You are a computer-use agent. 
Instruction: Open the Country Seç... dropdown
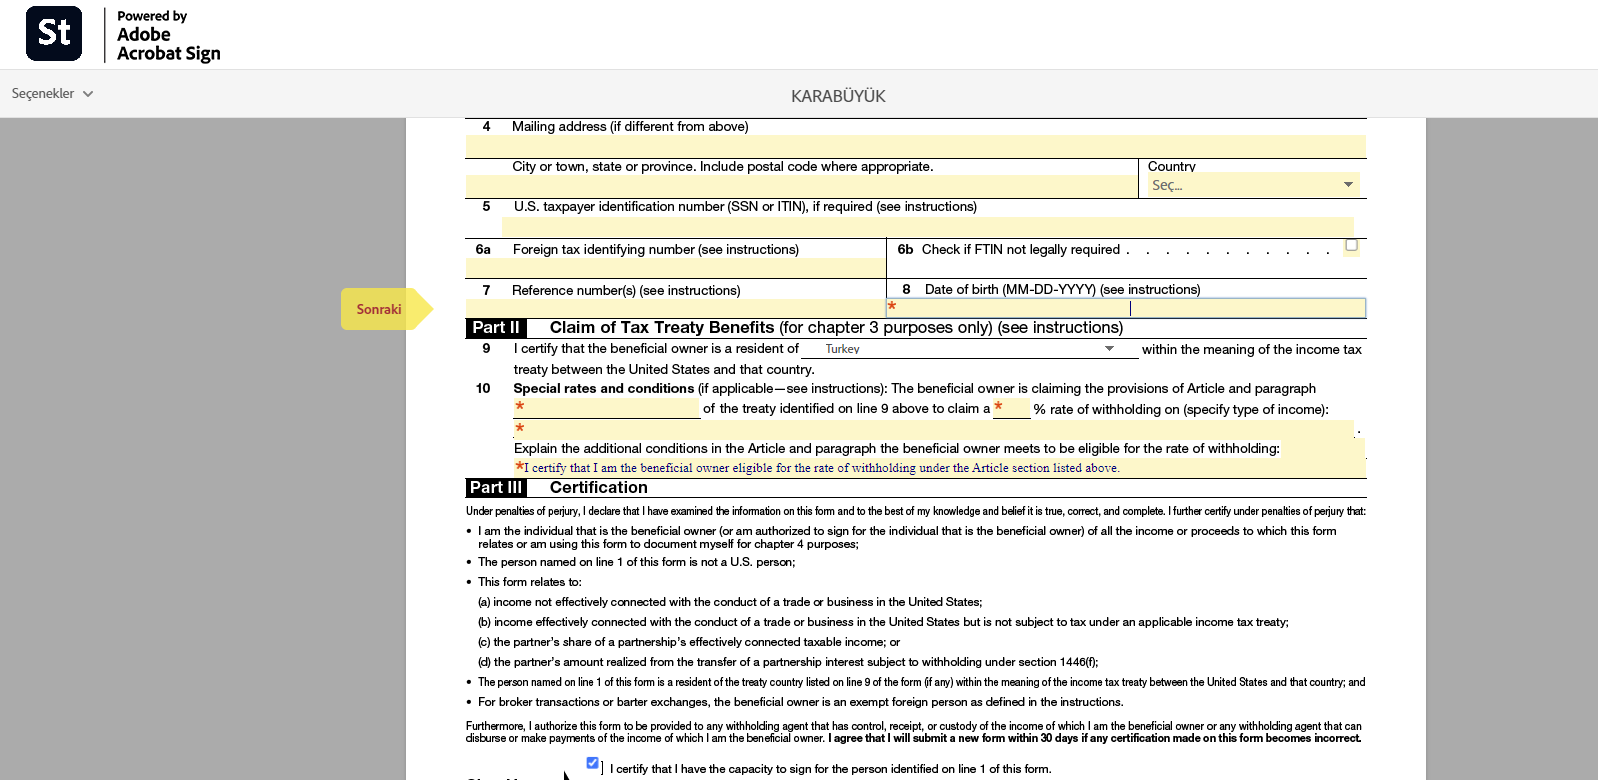[1252, 185]
